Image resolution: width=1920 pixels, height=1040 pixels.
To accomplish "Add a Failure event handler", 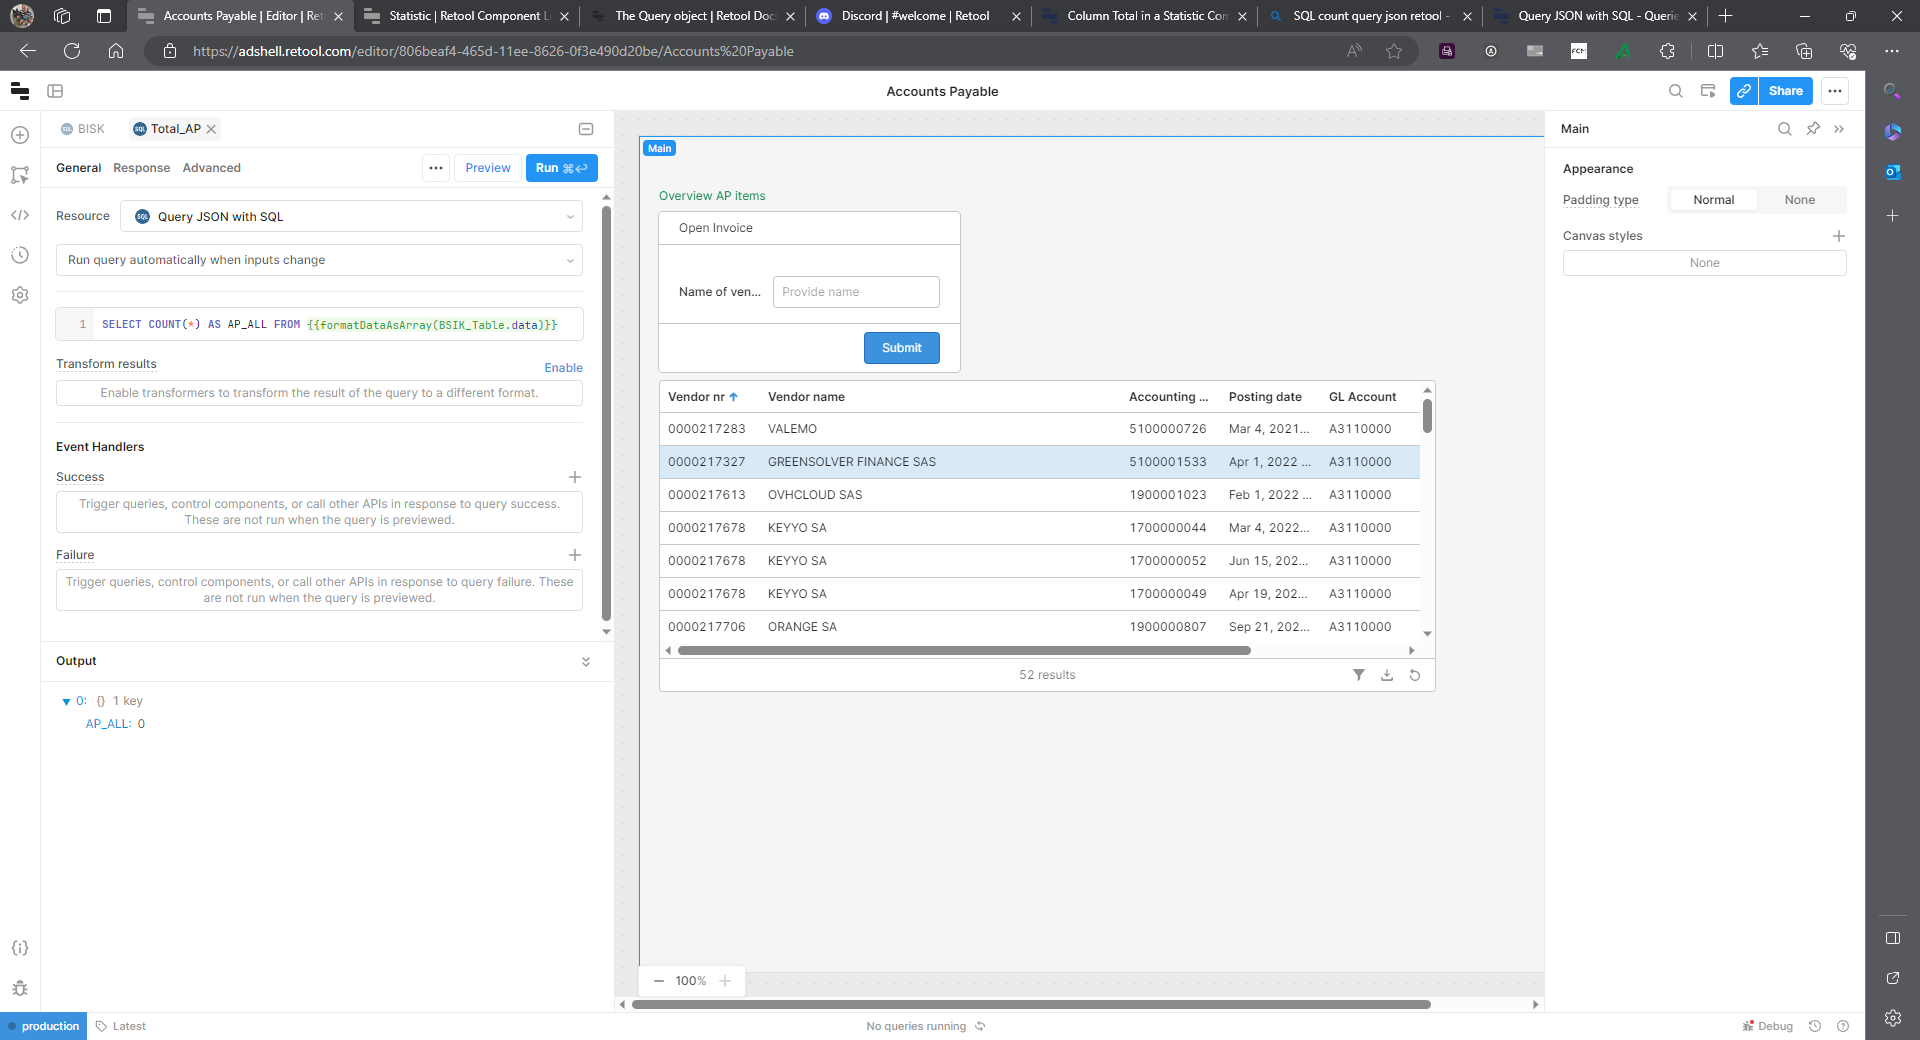I will tap(575, 555).
